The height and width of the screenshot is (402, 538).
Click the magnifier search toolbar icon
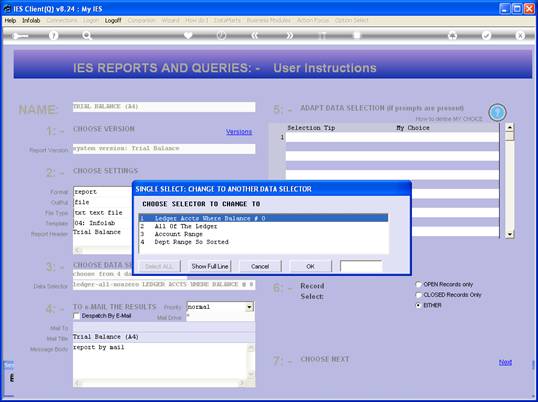pos(87,35)
